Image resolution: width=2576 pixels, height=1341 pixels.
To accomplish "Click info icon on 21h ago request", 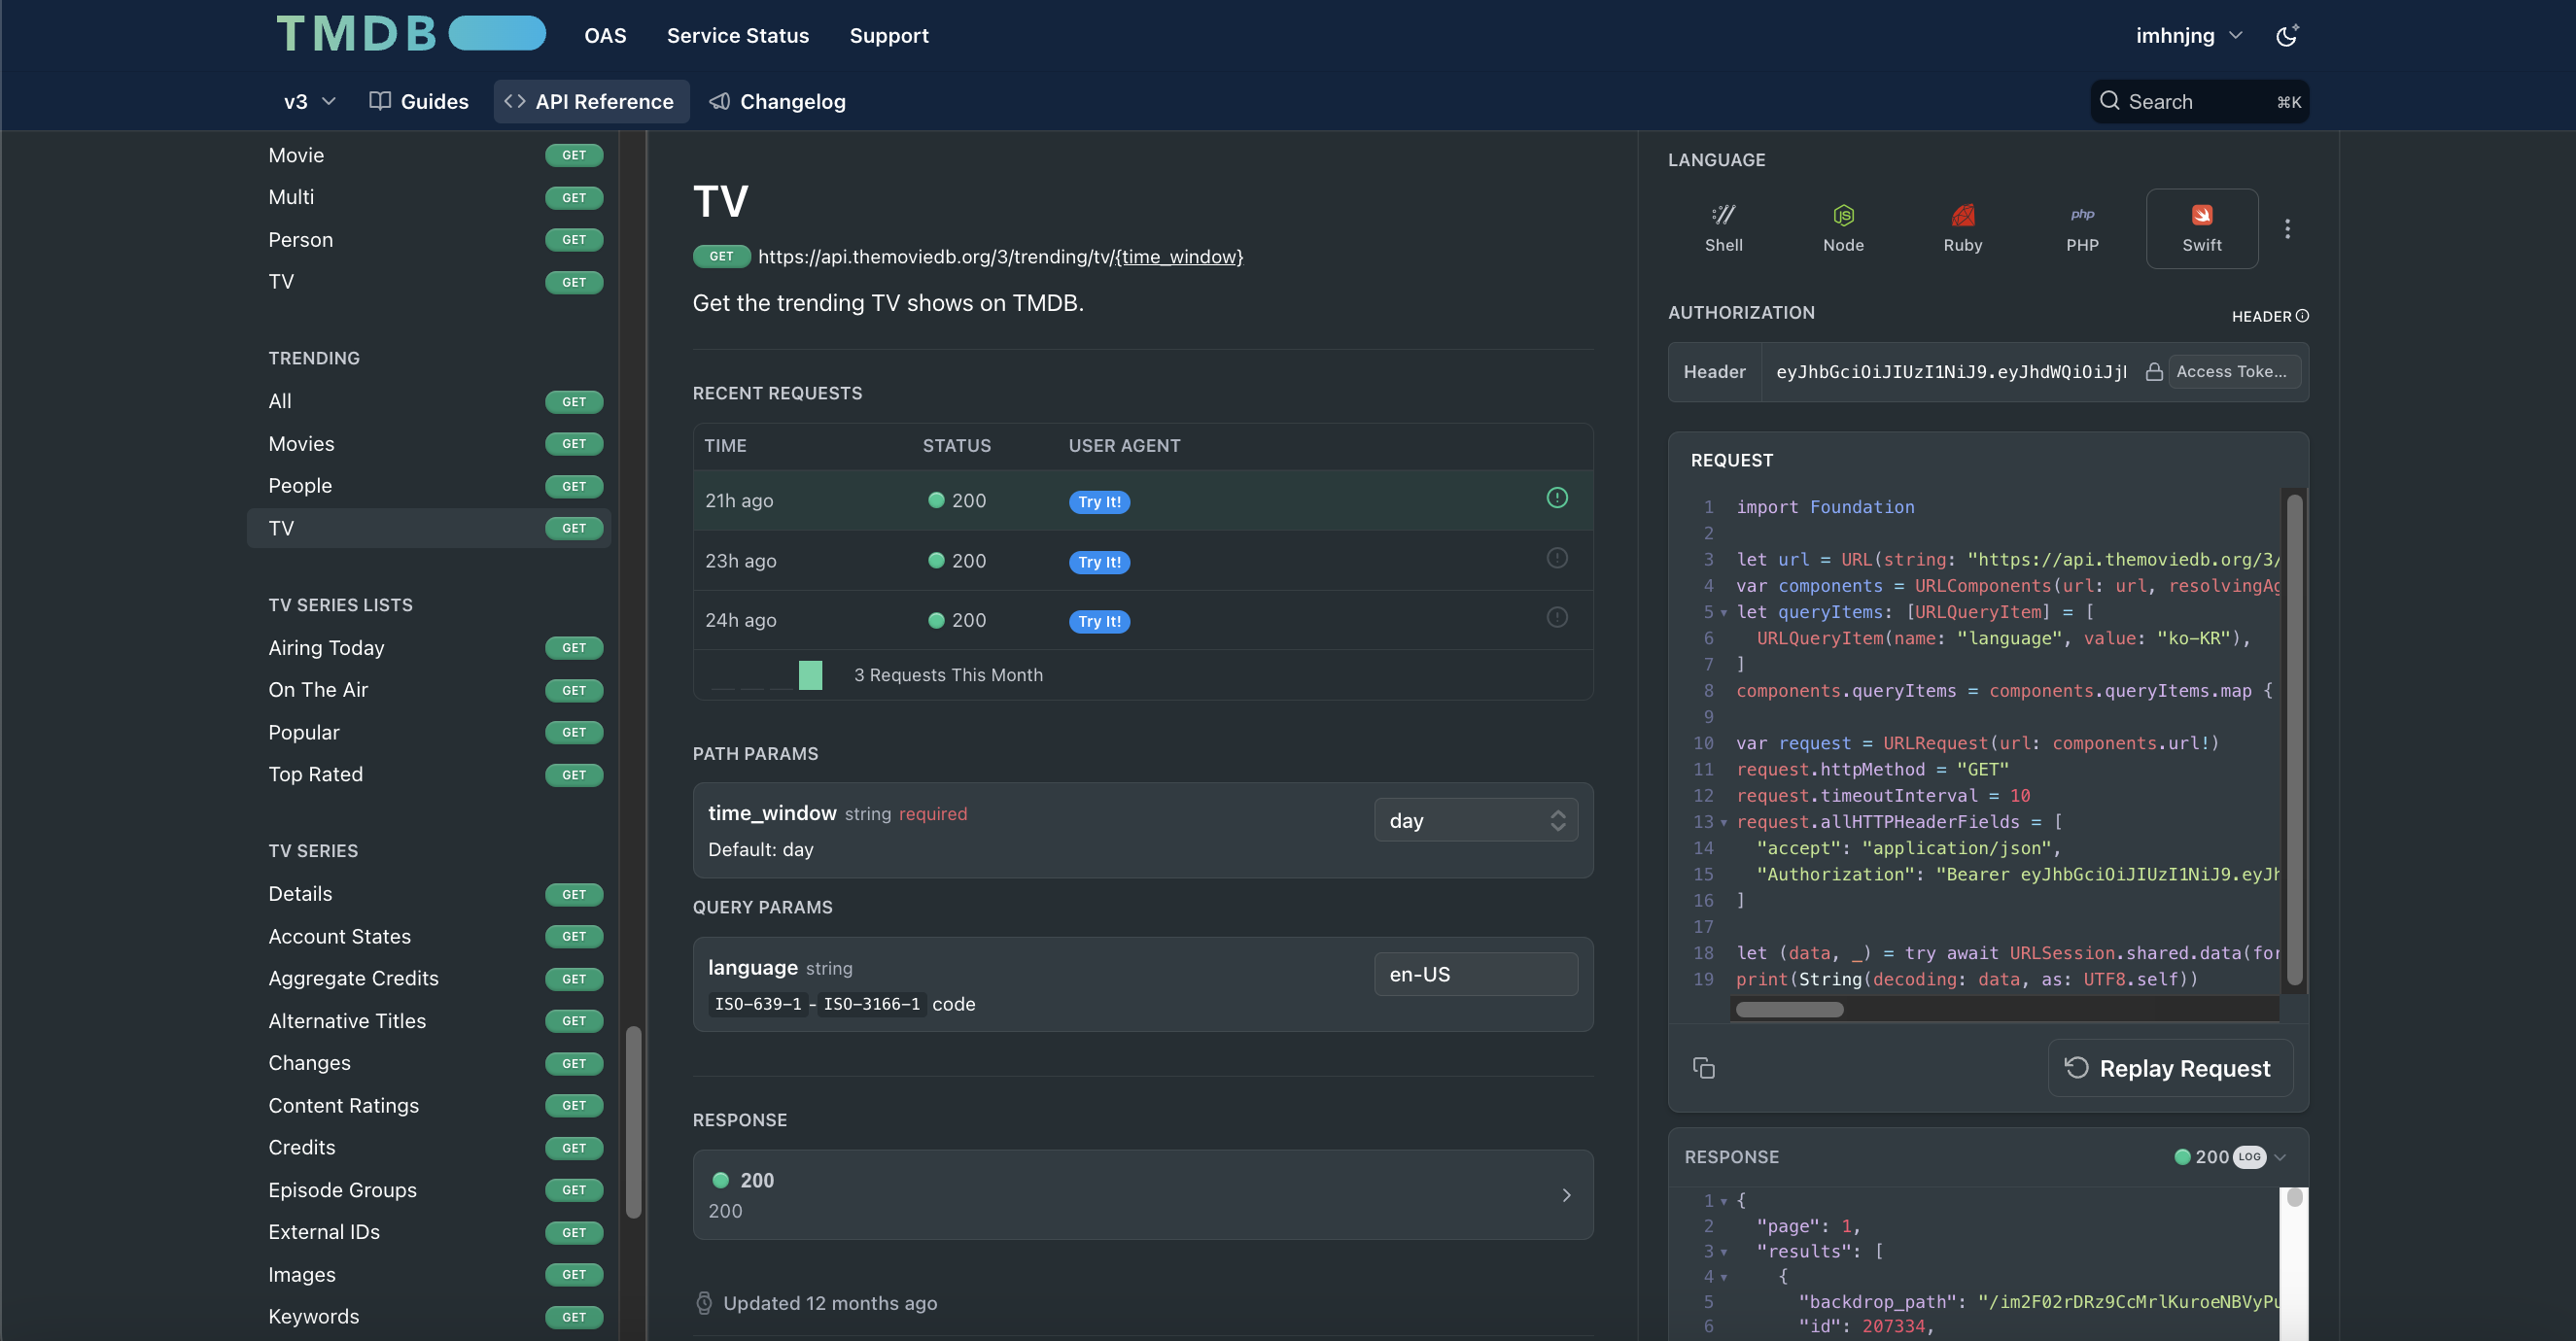I will (x=1557, y=498).
